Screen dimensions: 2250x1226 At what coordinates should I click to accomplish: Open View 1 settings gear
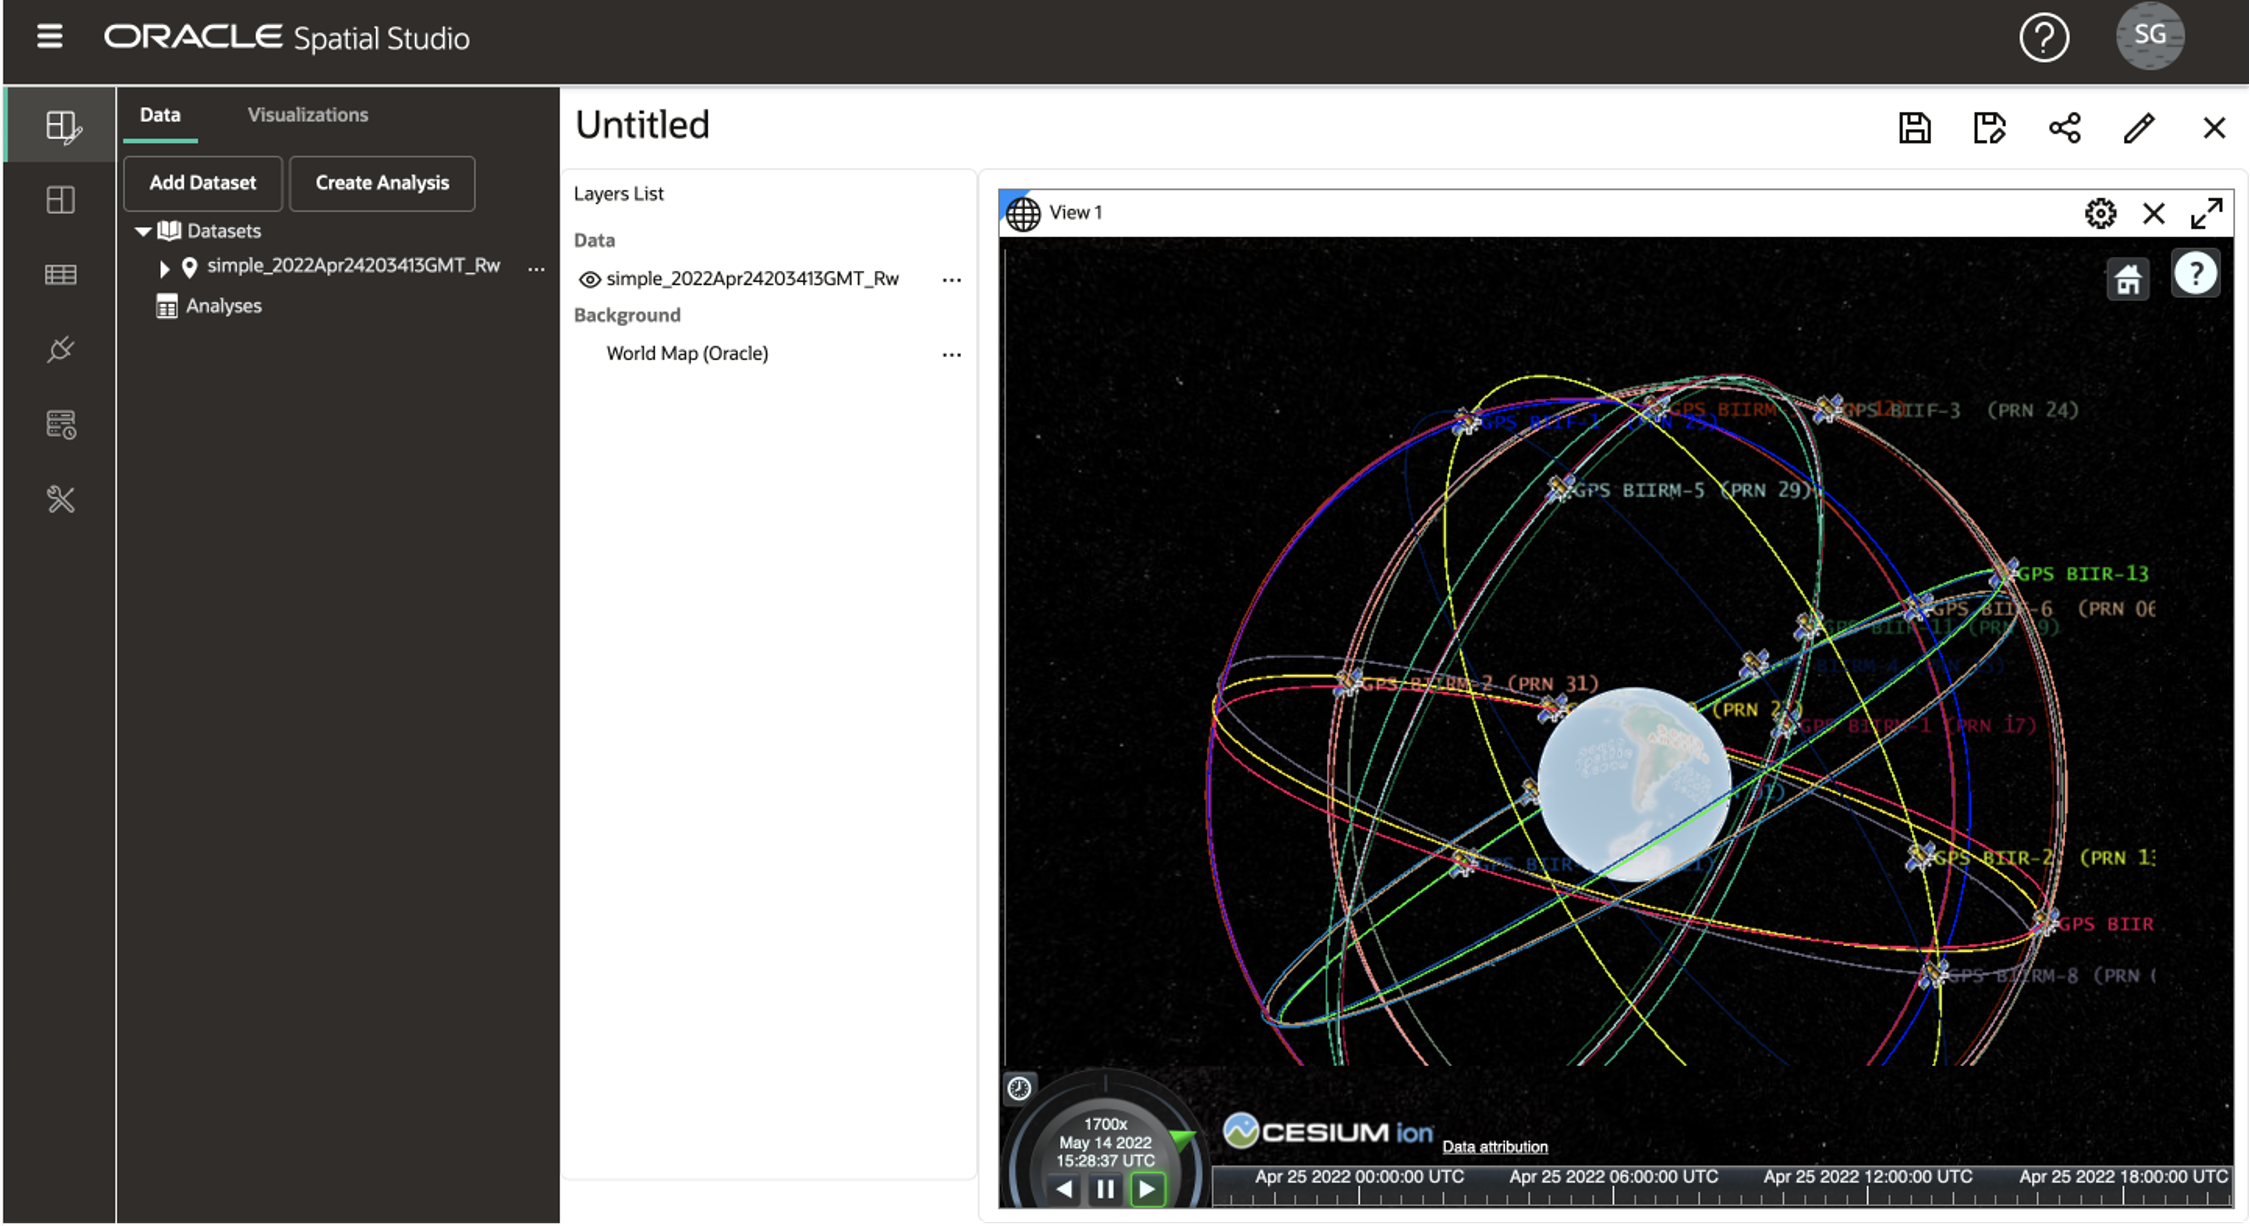2099,213
